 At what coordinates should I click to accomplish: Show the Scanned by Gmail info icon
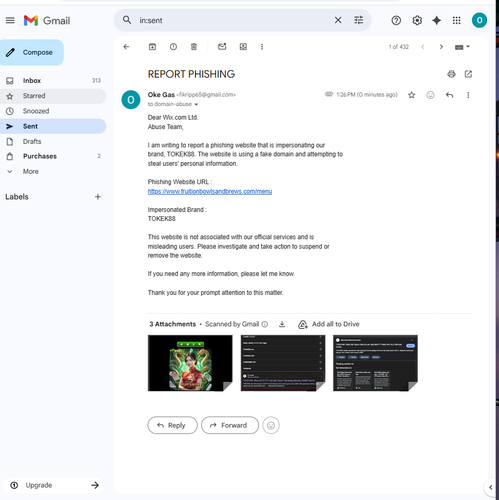[265, 324]
